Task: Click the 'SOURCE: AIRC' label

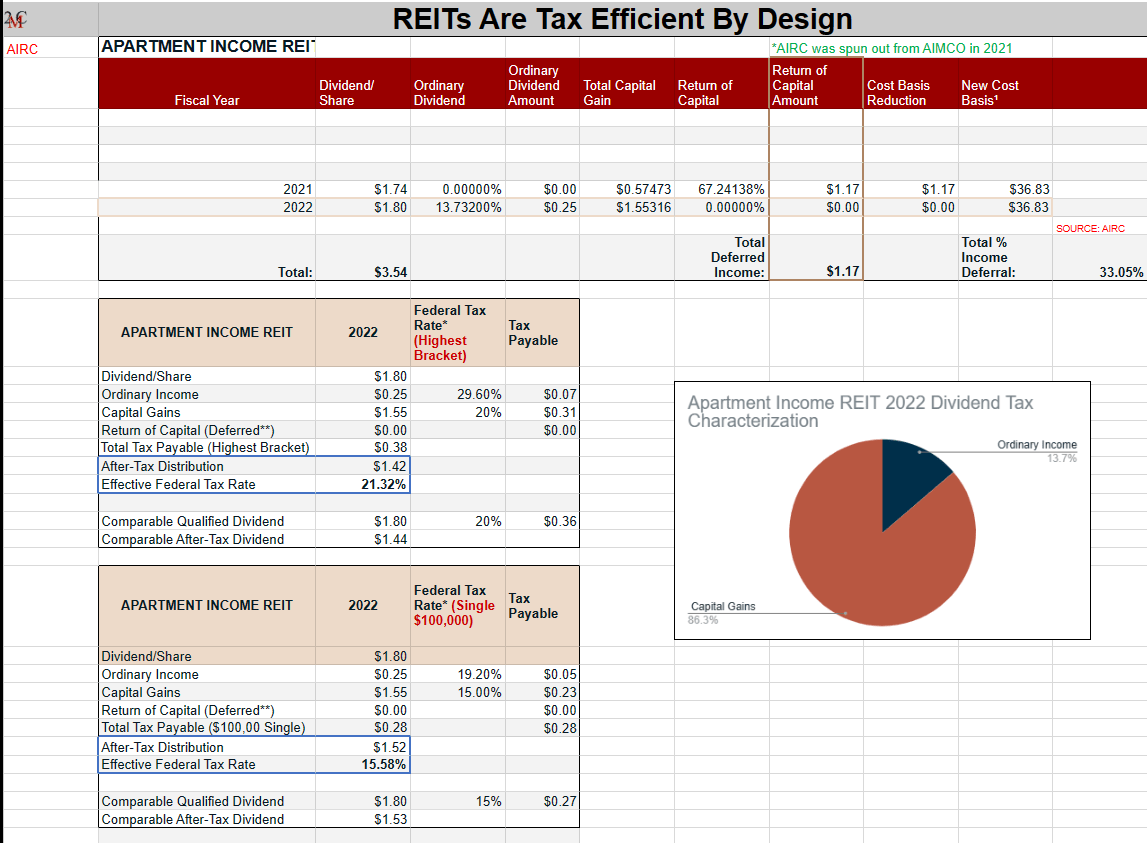Action: (x=1090, y=229)
